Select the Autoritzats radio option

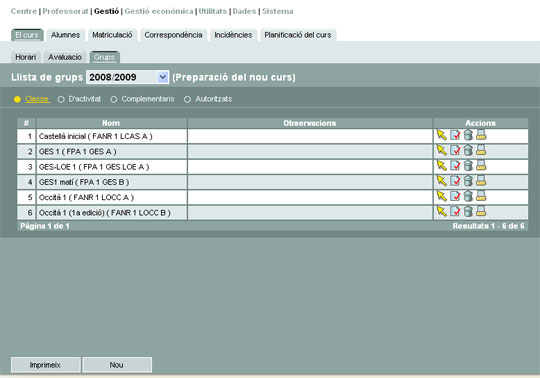[x=187, y=99]
